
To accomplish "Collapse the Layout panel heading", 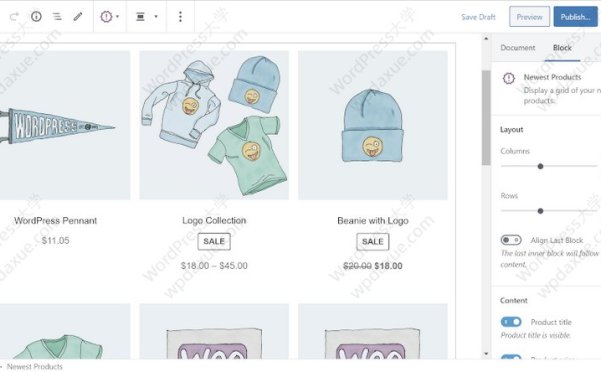I will point(511,129).
